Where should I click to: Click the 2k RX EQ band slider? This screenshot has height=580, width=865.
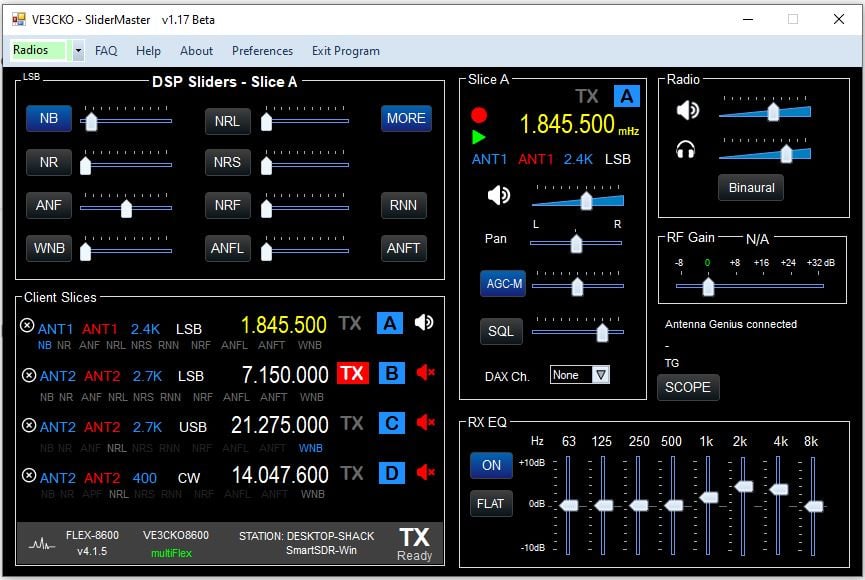pos(743,505)
